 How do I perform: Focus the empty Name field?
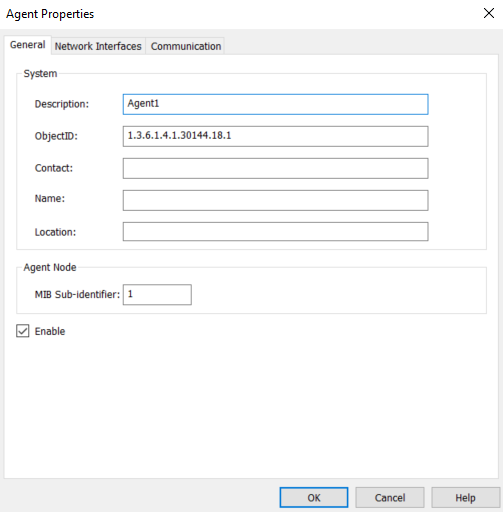[x=275, y=200]
